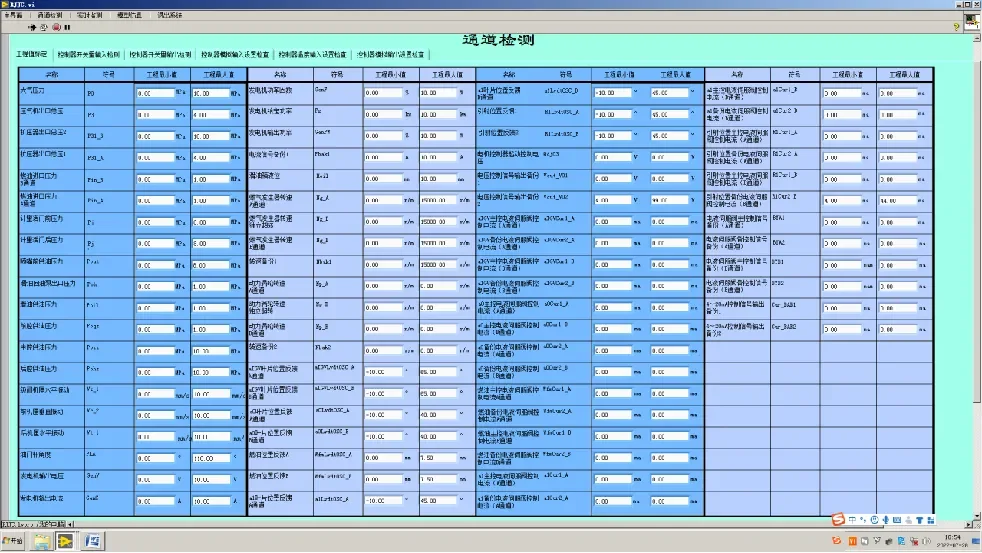Click the P0 symbol cell

[x=109, y=93]
